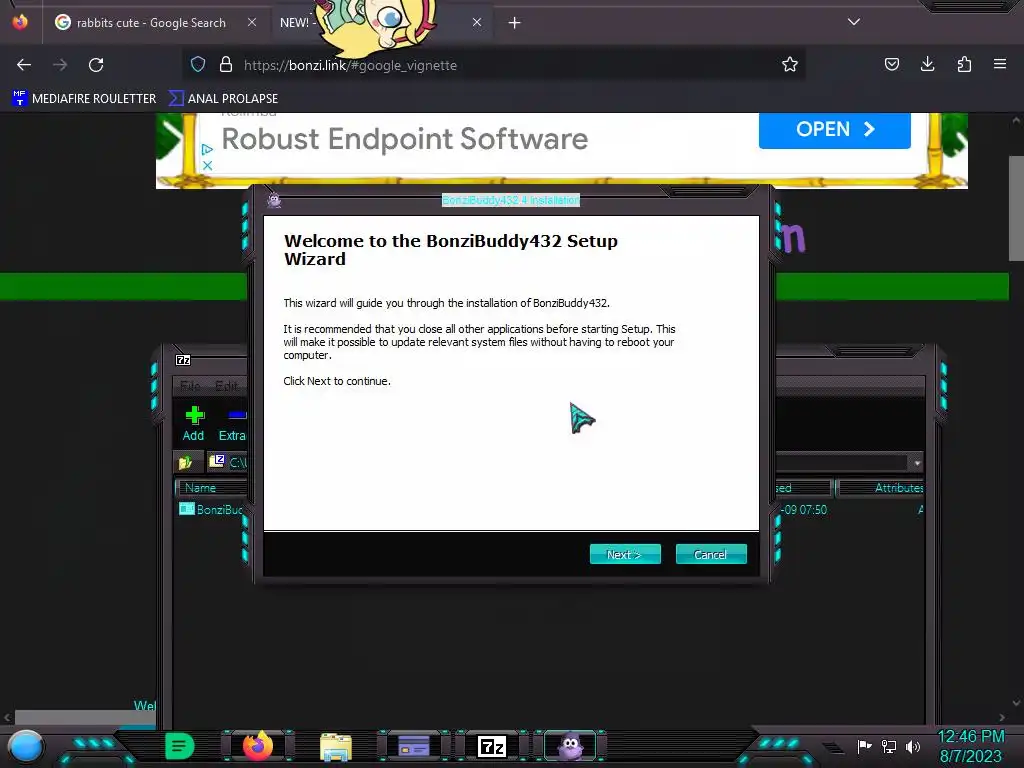Open the File menu in 7-Zip
Image resolution: width=1024 pixels, height=768 pixels.
(190, 386)
